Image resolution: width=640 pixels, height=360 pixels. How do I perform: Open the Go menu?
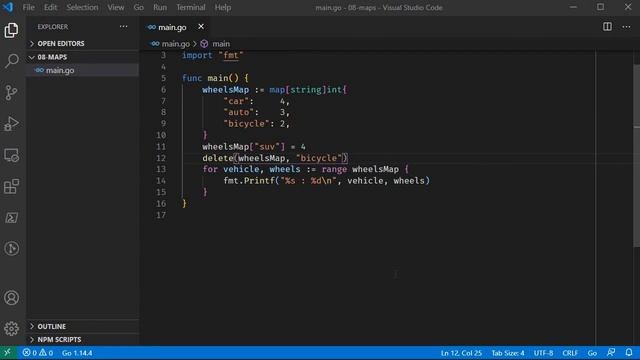(x=139, y=7)
